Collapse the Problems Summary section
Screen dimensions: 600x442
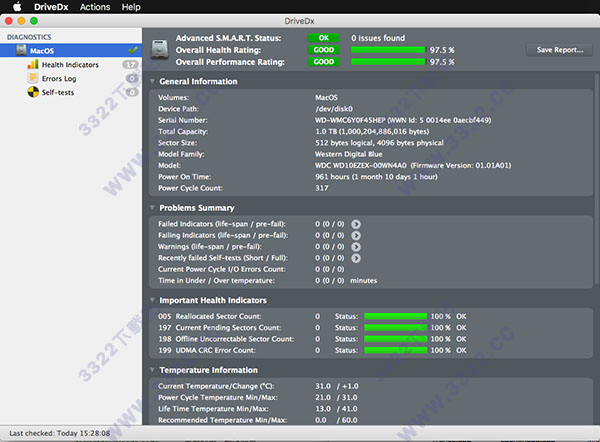[152, 207]
